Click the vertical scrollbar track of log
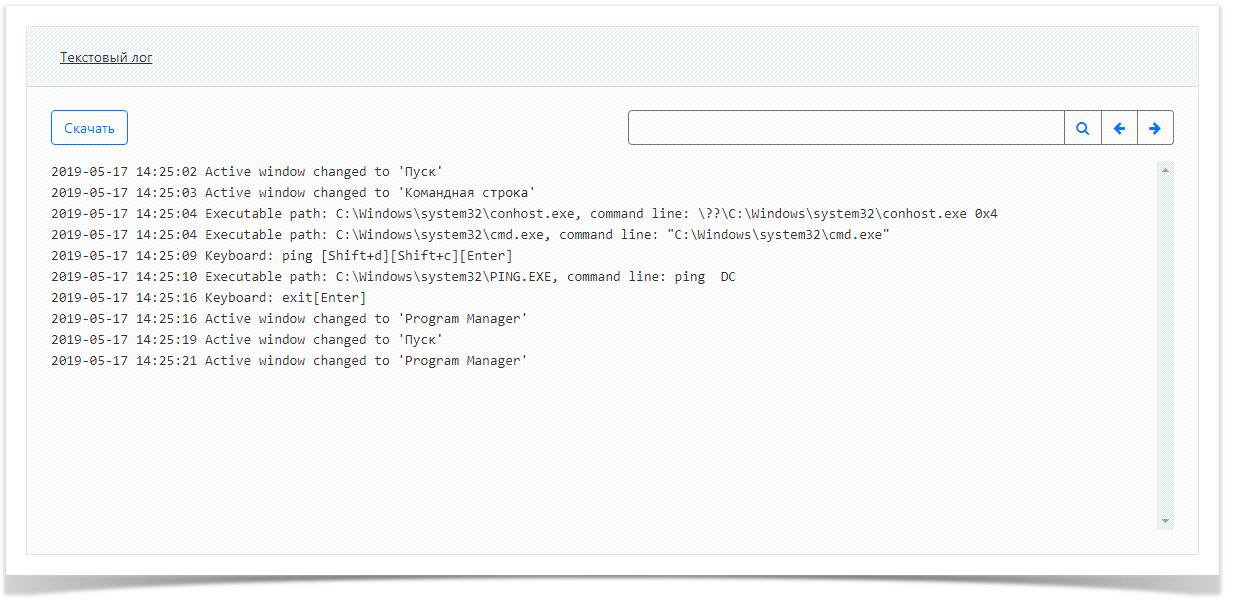Image resolution: width=1233 pixels, height=604 pixels. (1165, 345)
